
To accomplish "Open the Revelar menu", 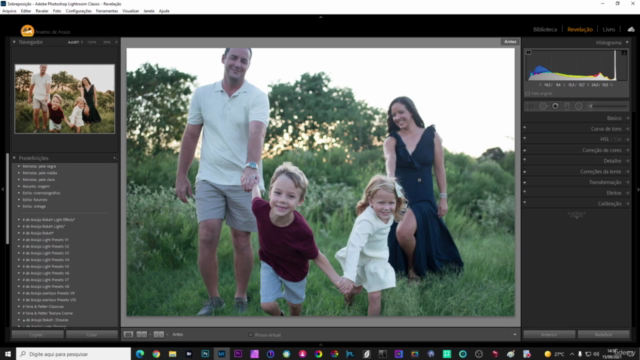I will pyautogui.click(x=42, y=11).
